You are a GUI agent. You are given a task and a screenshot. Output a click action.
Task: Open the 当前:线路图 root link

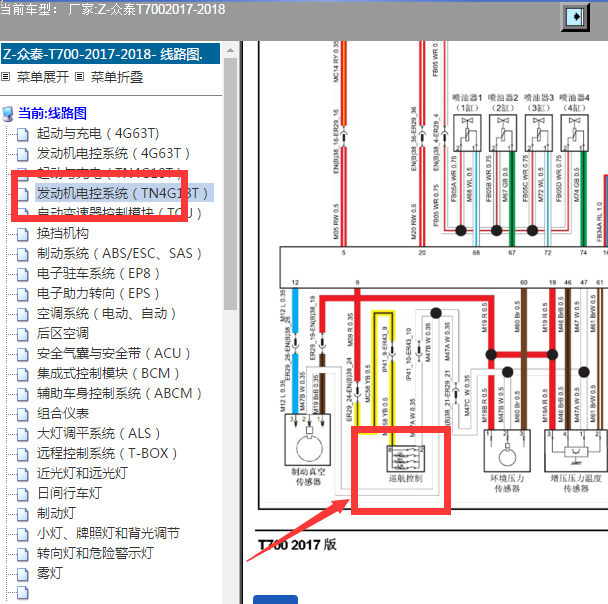pos(52,113)
